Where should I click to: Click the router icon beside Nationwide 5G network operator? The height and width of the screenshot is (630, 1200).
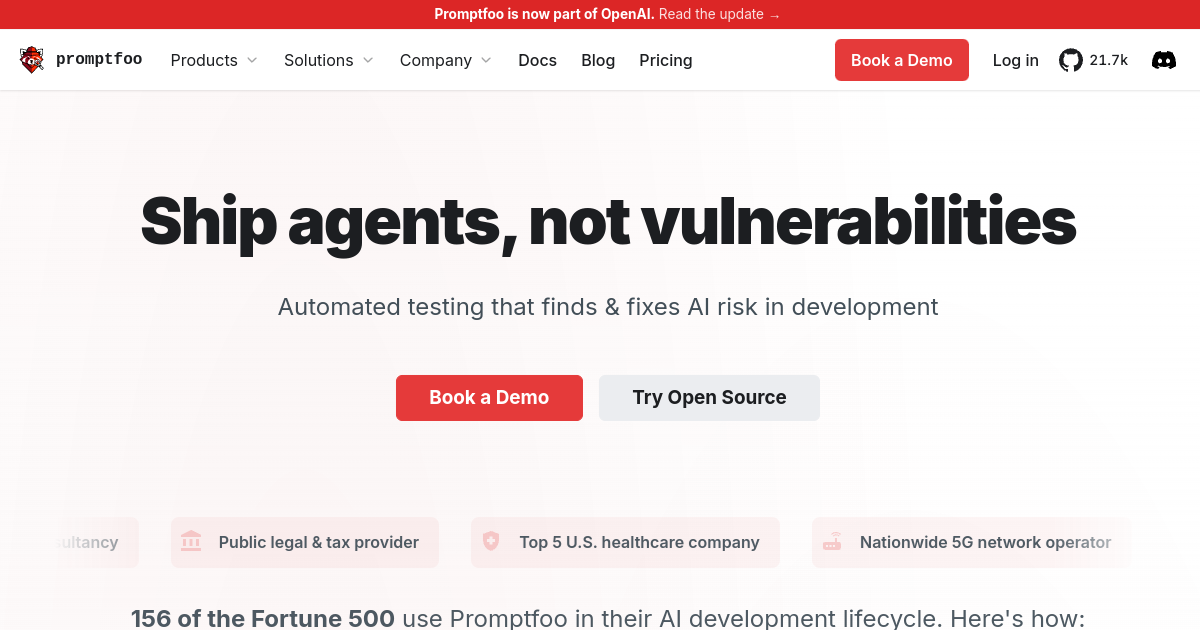832,542
